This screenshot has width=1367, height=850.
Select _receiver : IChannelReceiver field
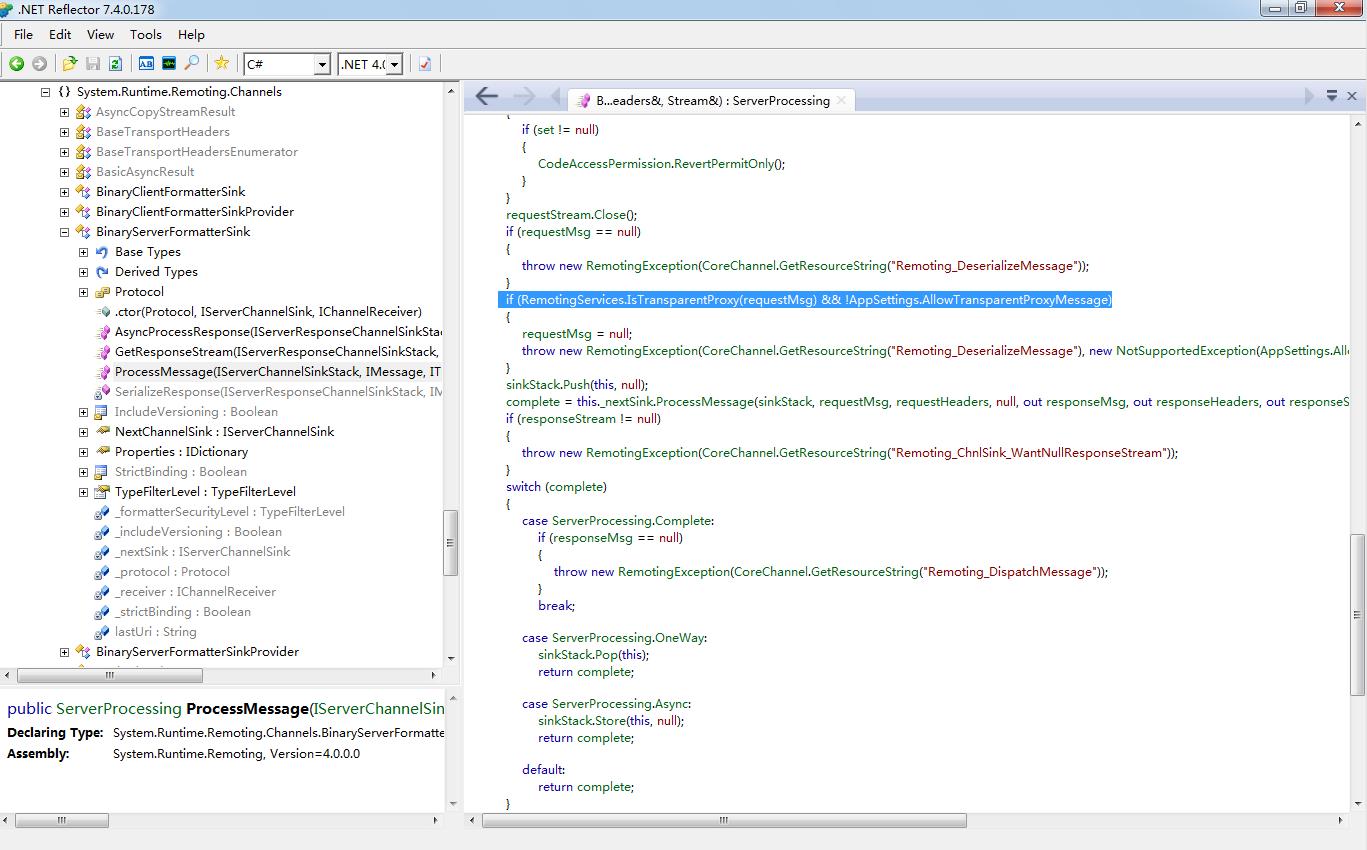click(195, 592)
